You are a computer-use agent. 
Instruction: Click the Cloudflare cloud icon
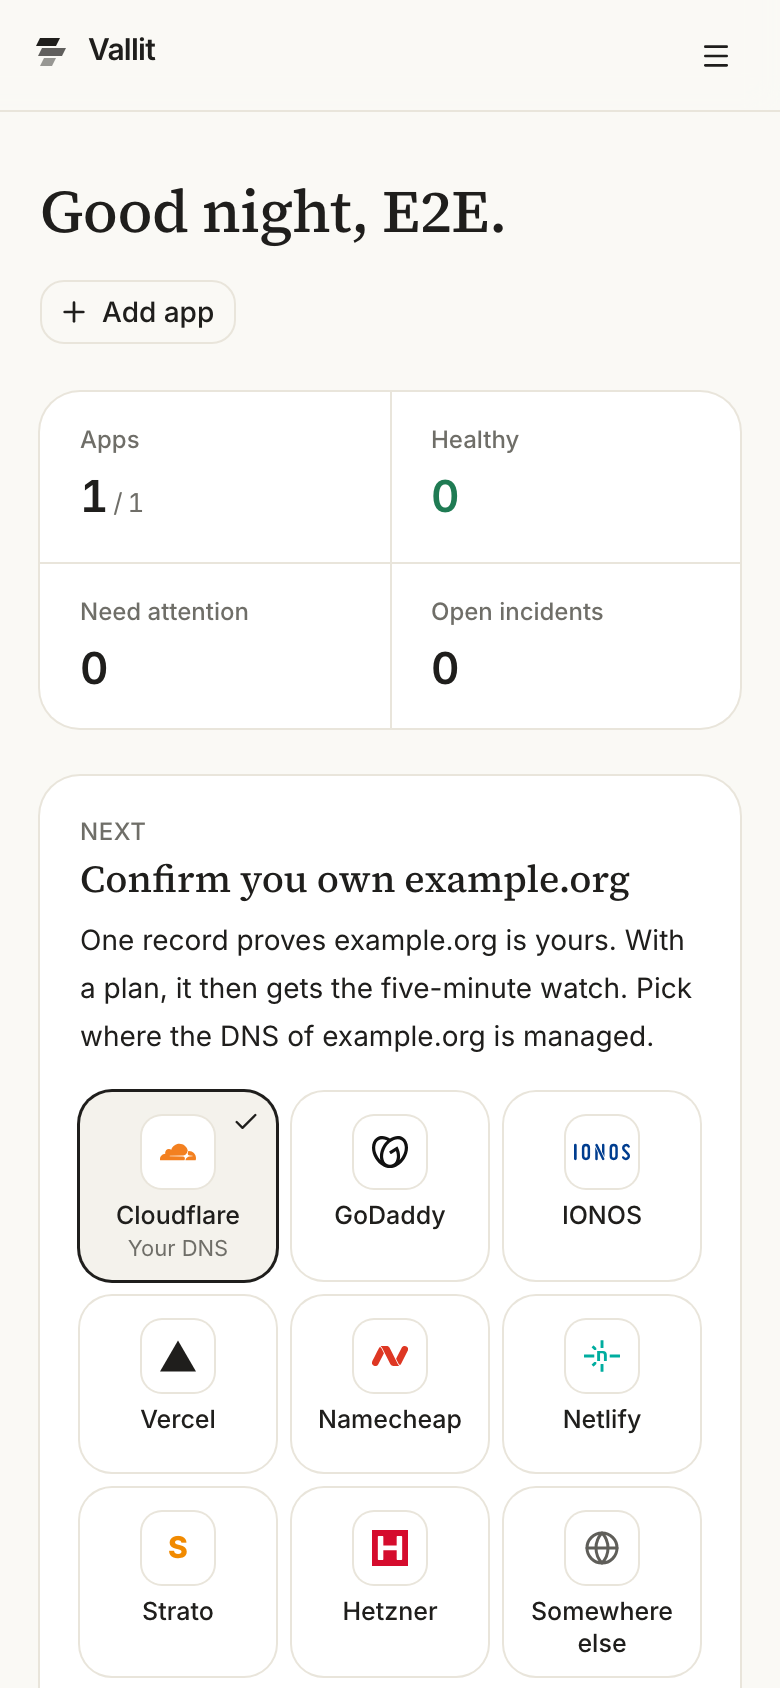coord(178,1152)
